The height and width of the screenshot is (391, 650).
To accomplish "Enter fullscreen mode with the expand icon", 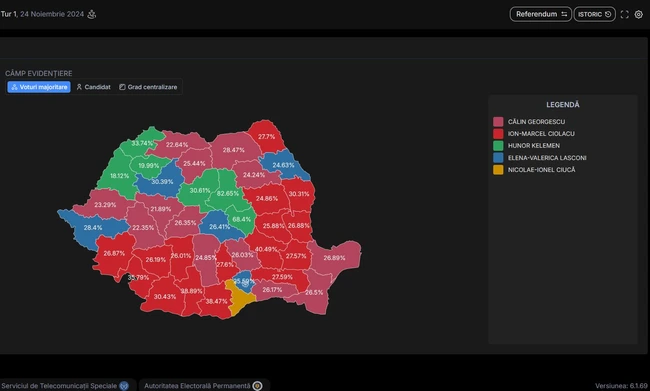I will pyautogui.click(x=625, y=15).
